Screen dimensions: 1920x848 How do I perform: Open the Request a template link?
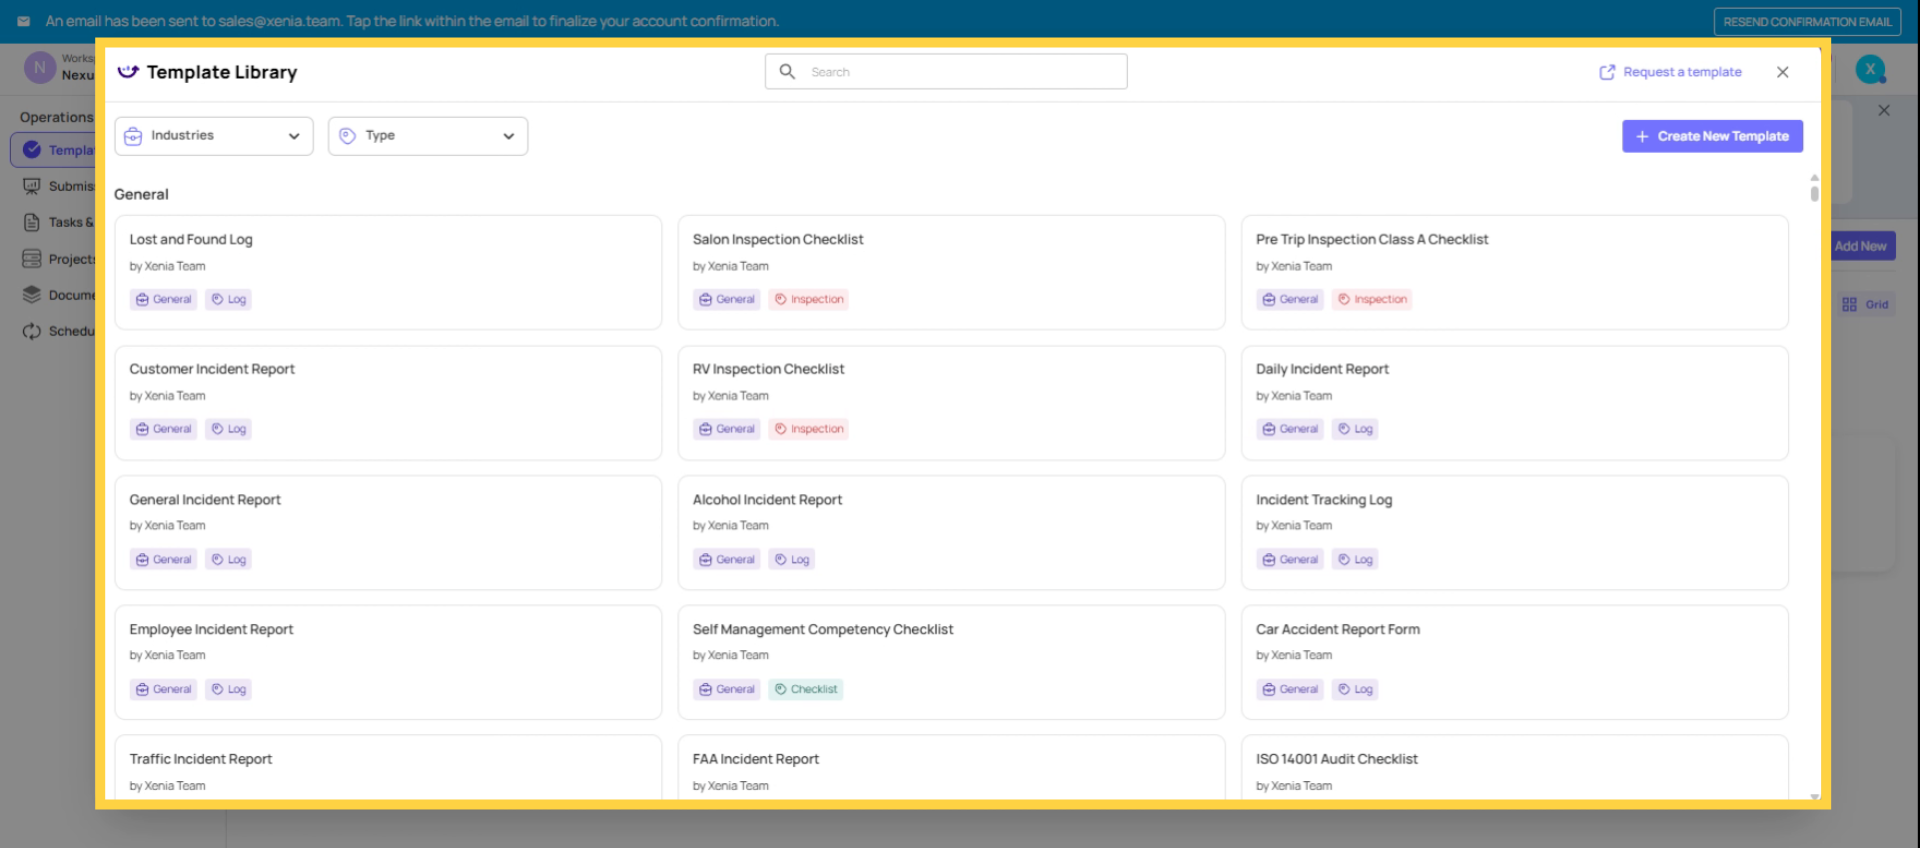[1682, 72]
